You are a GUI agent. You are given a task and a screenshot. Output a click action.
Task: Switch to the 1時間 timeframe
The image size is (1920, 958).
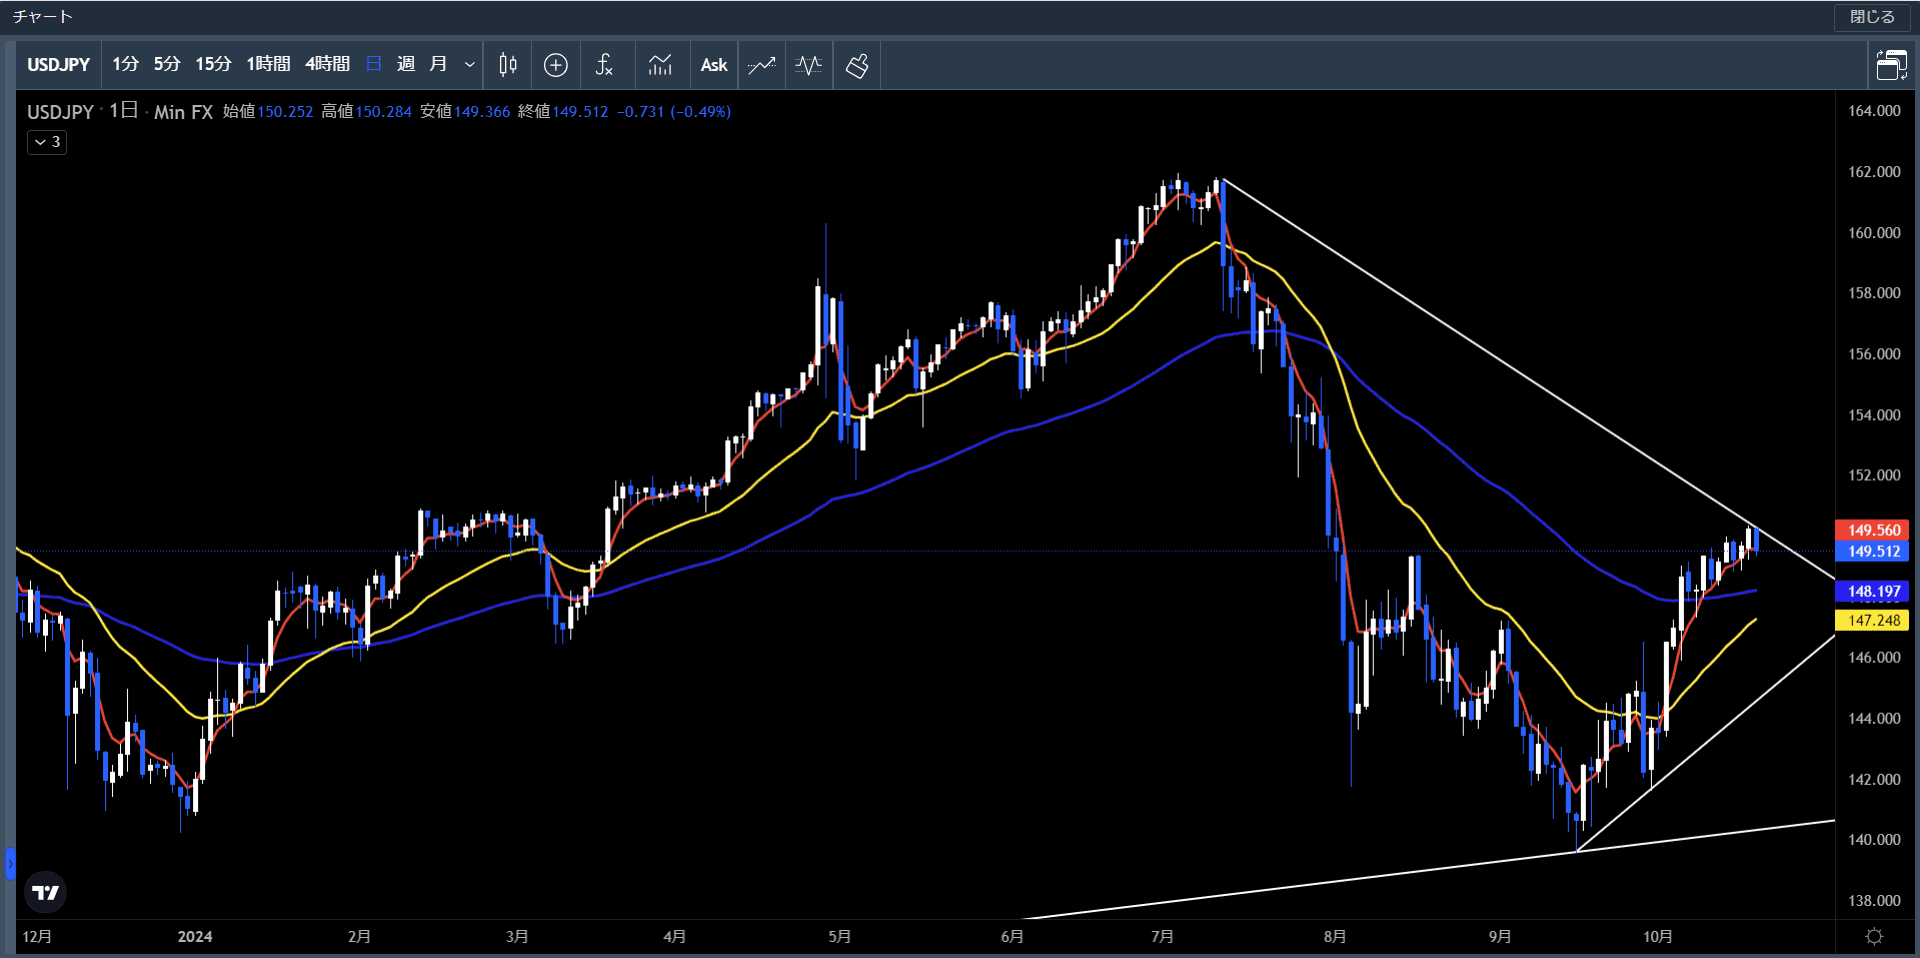(x=268, y=65)
